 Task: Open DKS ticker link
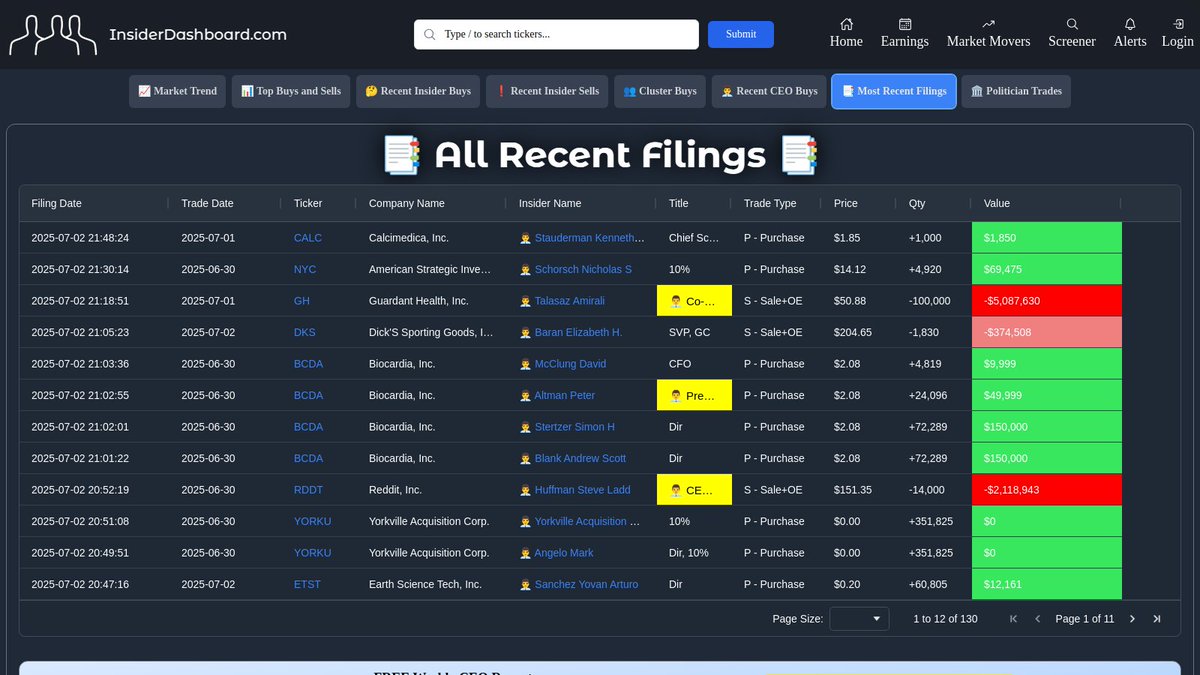305,333
